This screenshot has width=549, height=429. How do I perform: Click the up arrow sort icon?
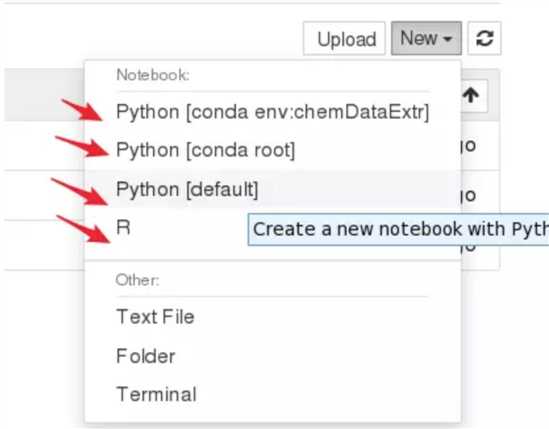click(471, 95)
